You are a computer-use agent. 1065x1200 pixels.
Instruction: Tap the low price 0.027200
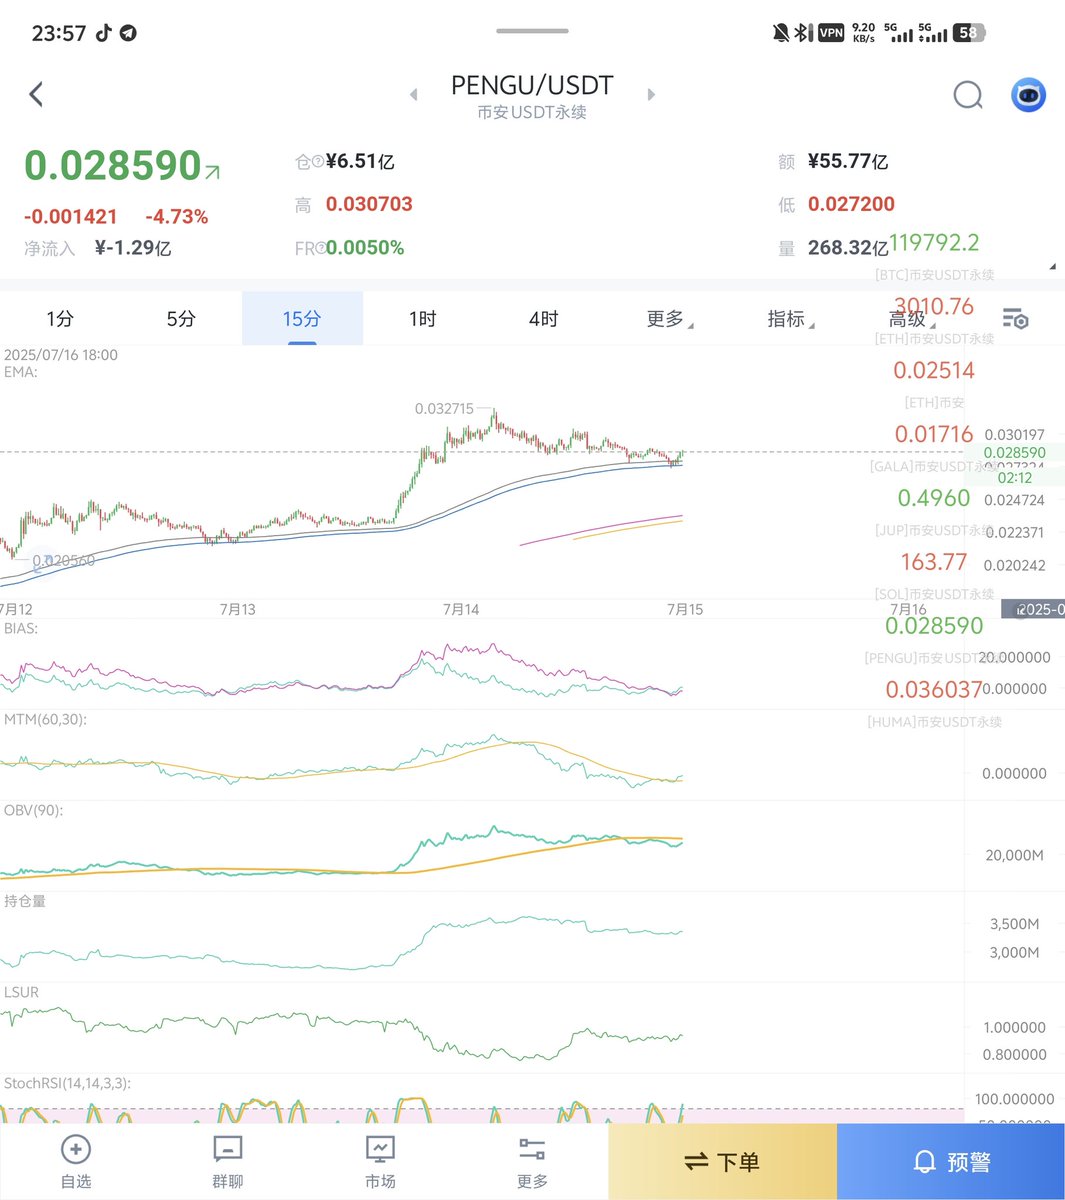pyautogui.click(x=851, y=204)
